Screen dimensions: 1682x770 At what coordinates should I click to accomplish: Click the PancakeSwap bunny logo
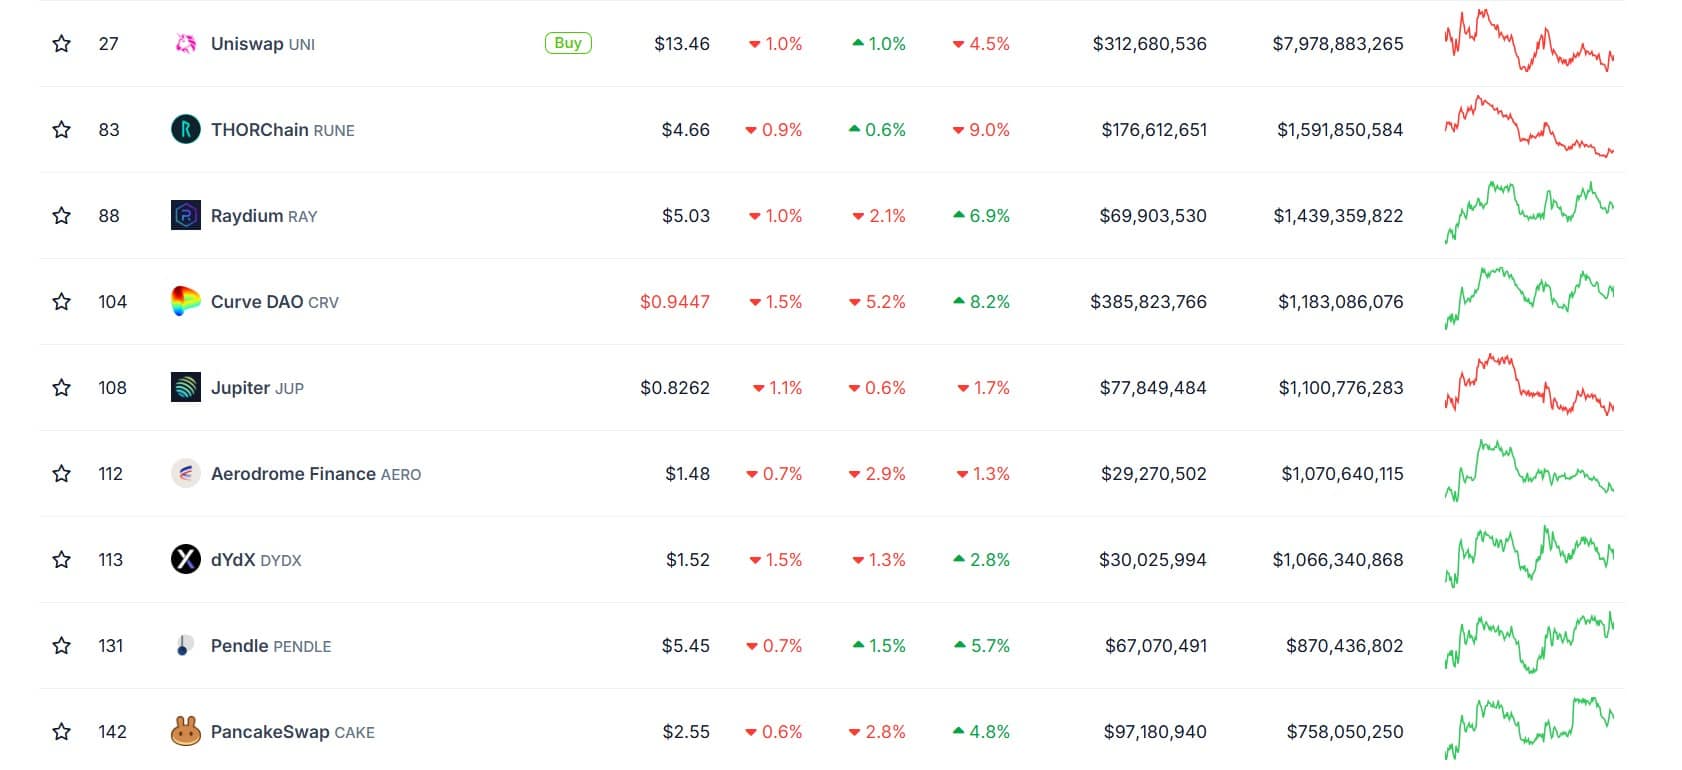[186, 732]
